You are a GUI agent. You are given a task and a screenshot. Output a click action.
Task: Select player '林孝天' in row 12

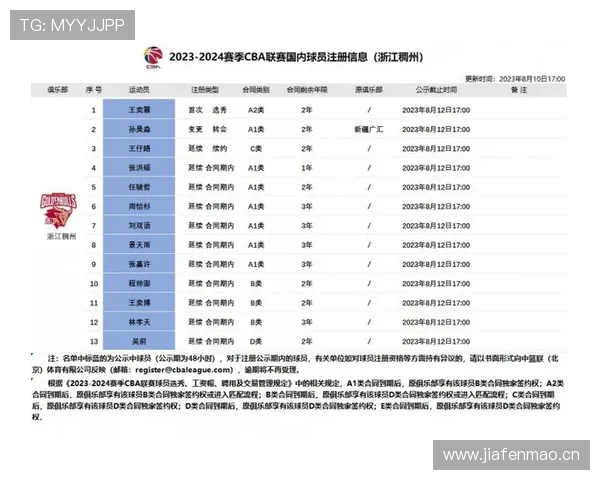(x=139, y=322)
